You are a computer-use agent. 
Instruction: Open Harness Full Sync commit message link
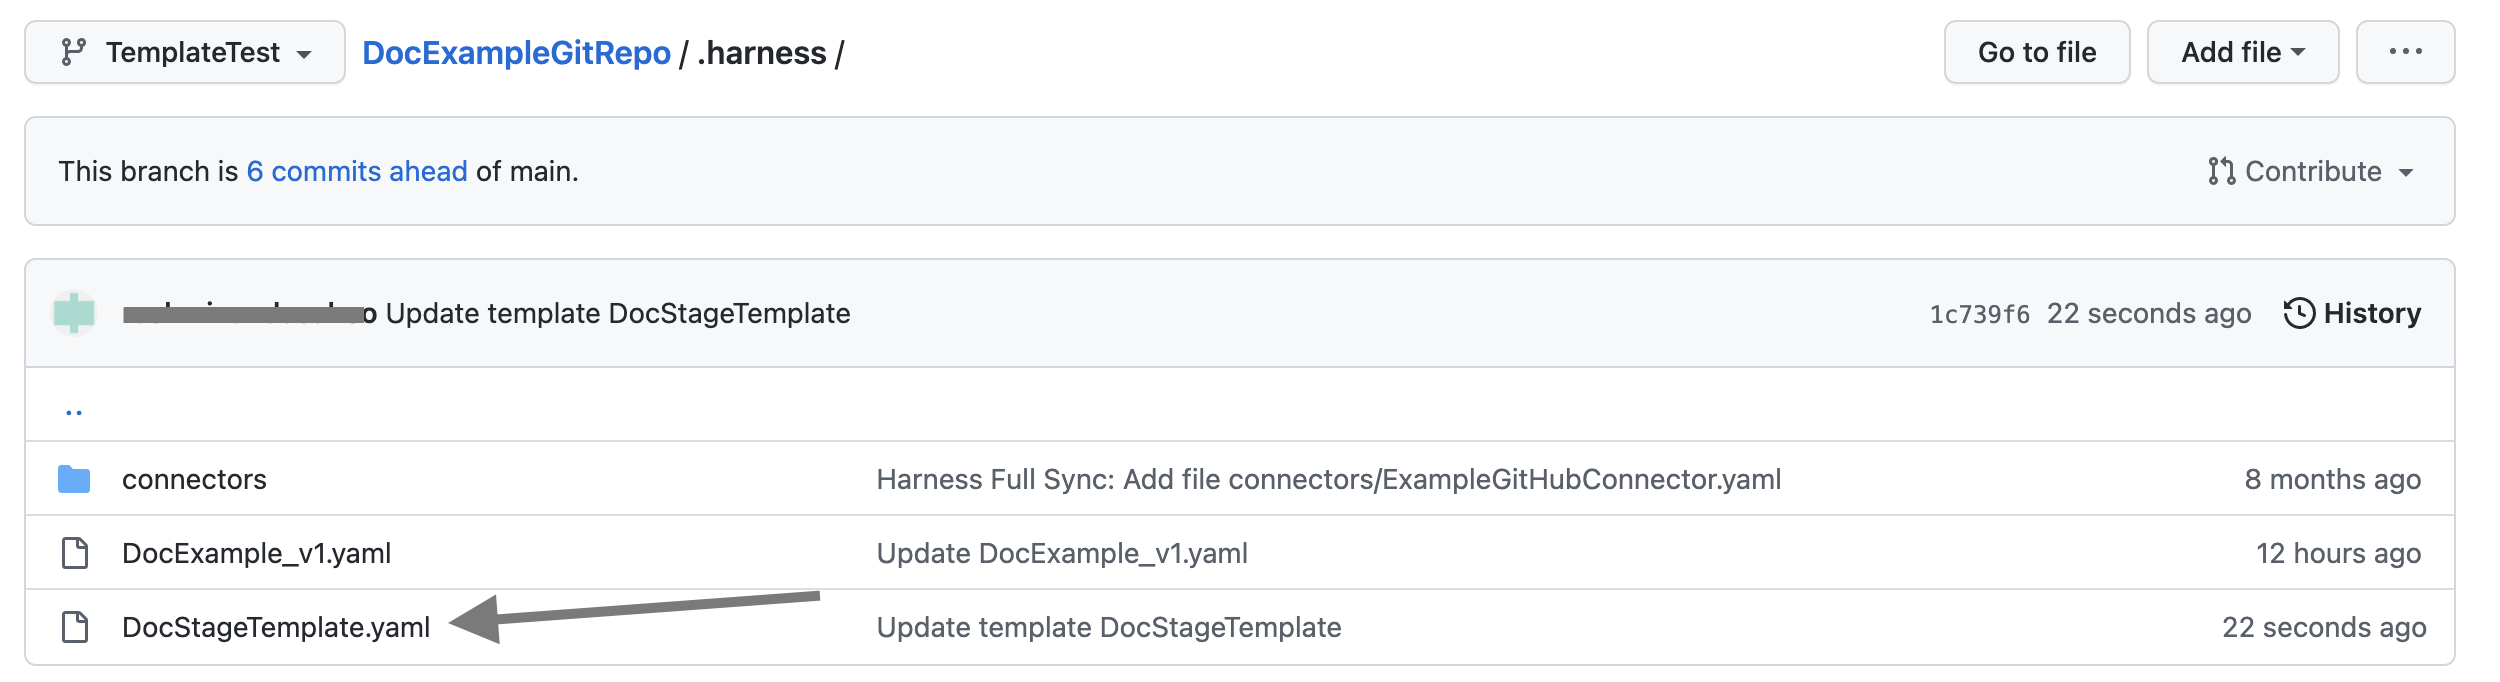point(1328,480)
